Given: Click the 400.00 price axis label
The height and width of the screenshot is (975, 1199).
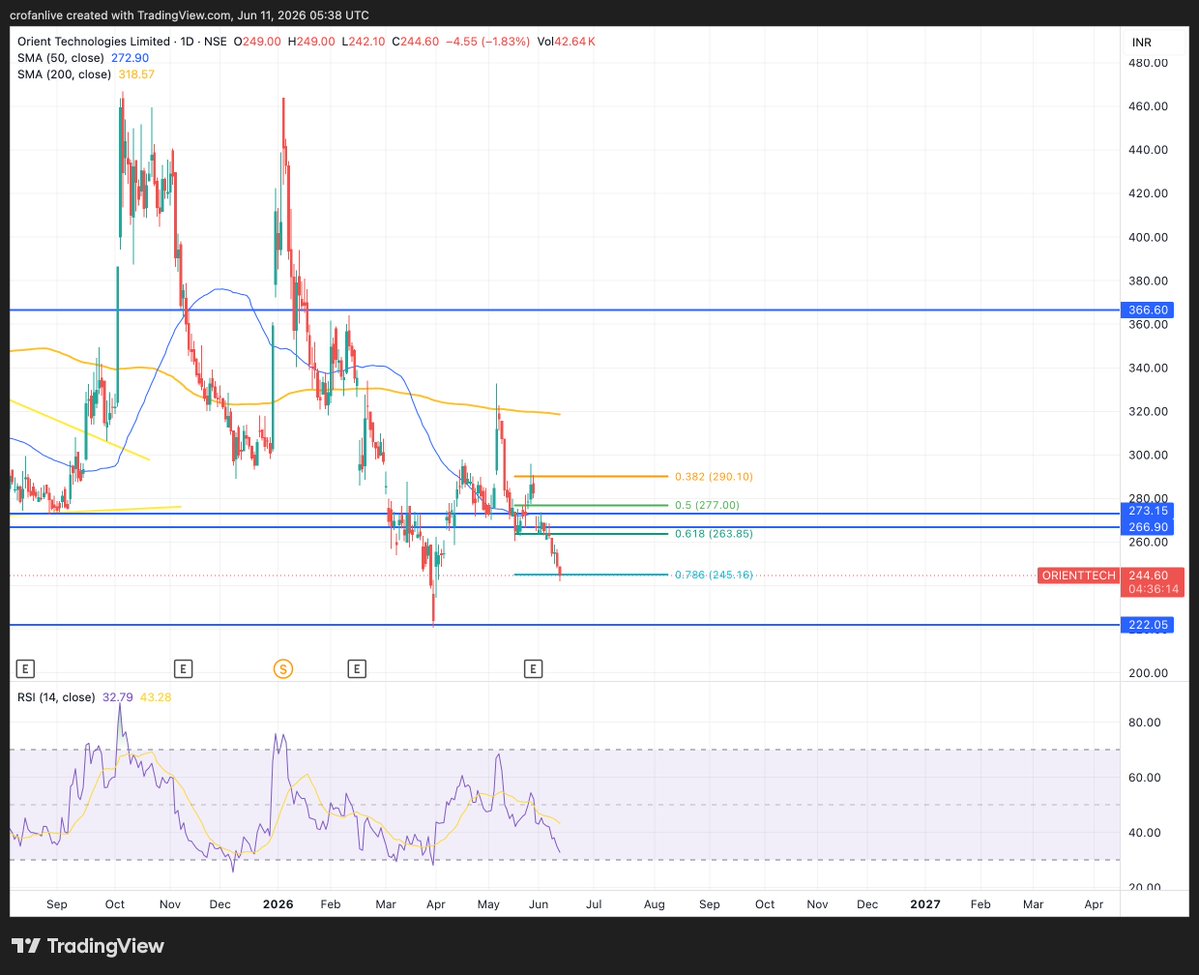Looking at the screenshot, I should tap(1148, 237).
